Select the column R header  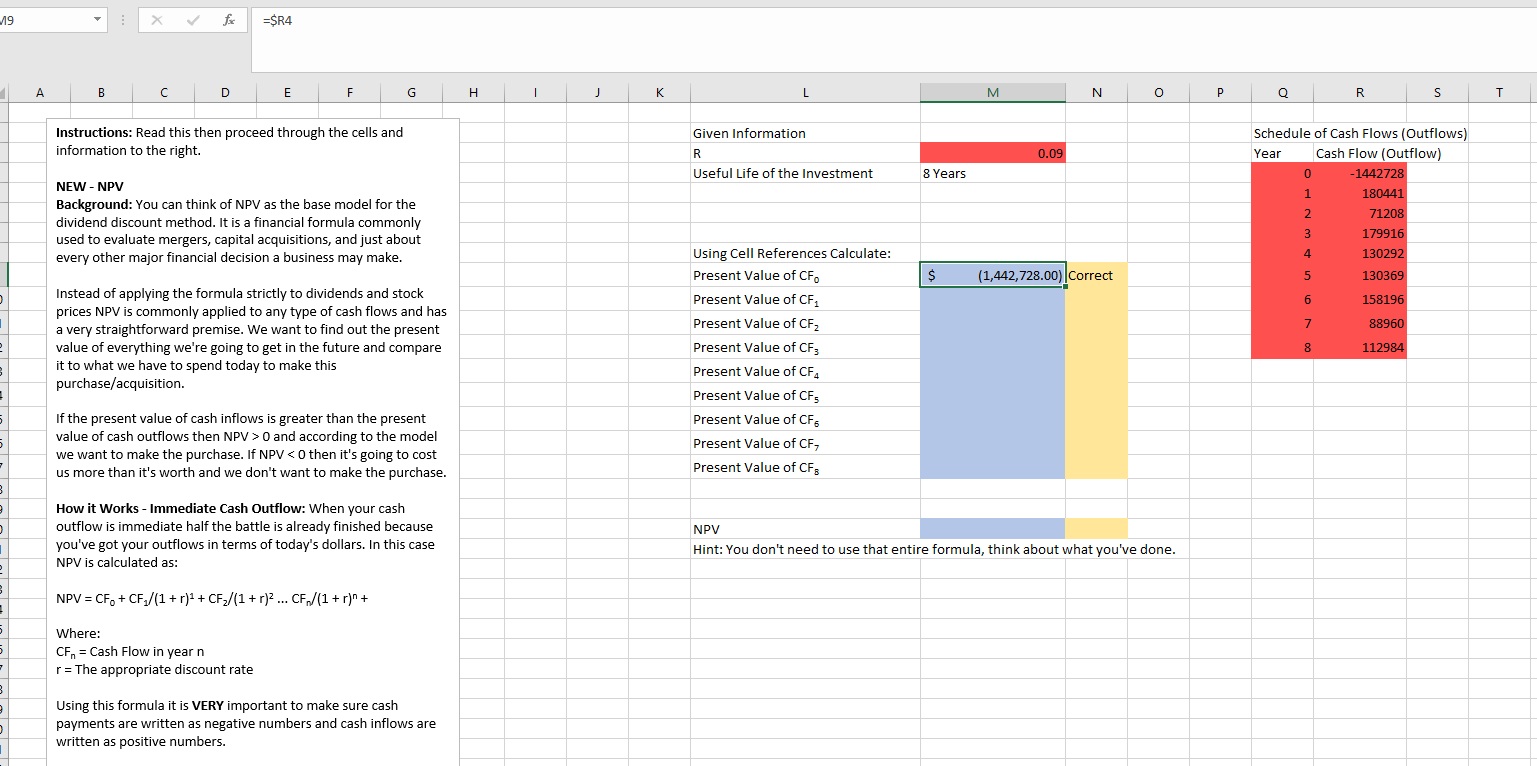(1360, 93)
